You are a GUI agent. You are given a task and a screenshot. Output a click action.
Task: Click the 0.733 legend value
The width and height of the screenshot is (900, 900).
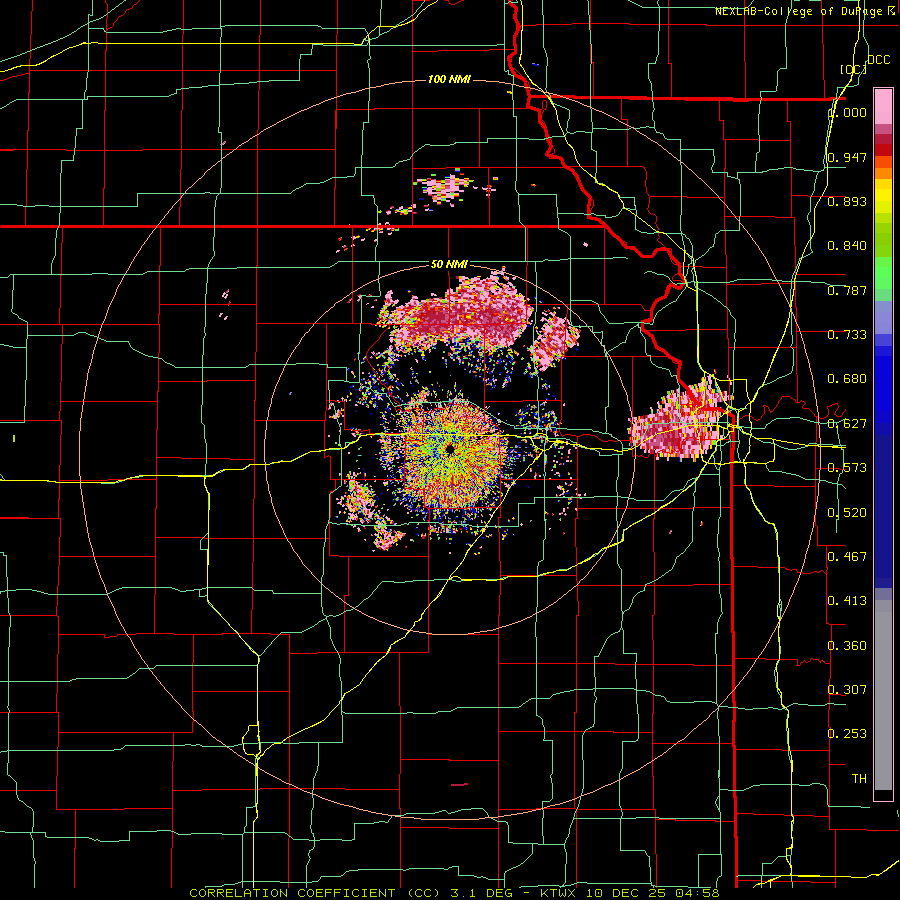click(x=847, y=335)
